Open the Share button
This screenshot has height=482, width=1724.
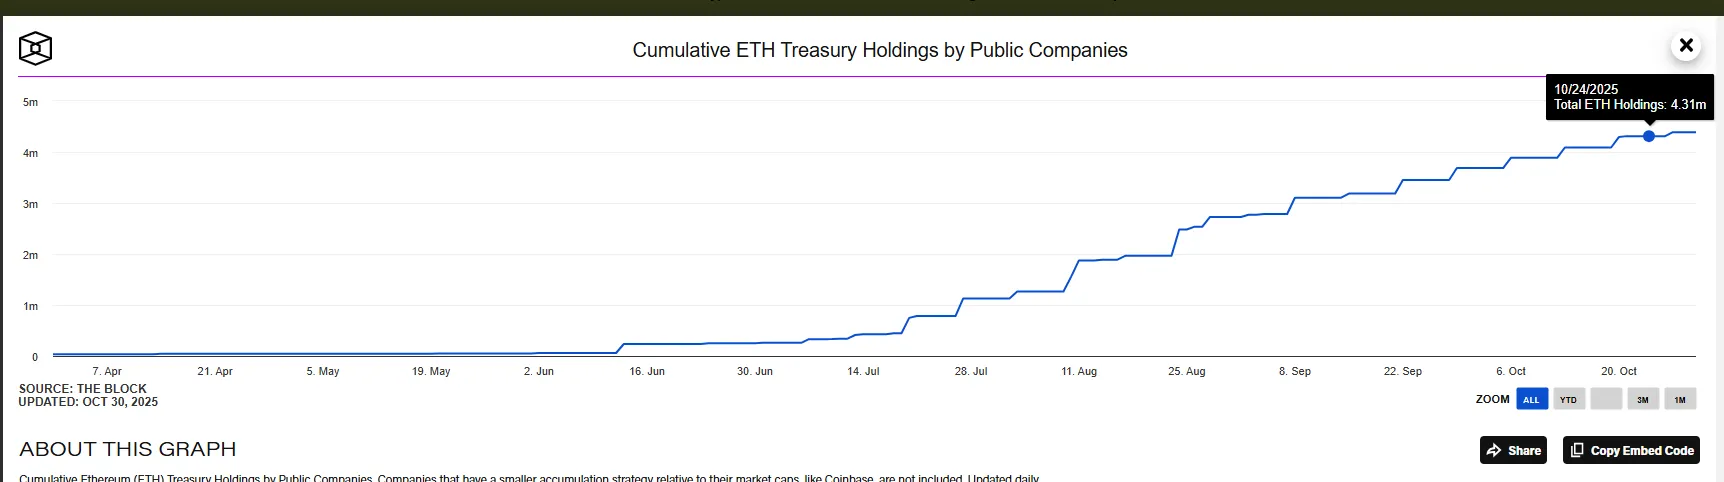click(1513, 450)
